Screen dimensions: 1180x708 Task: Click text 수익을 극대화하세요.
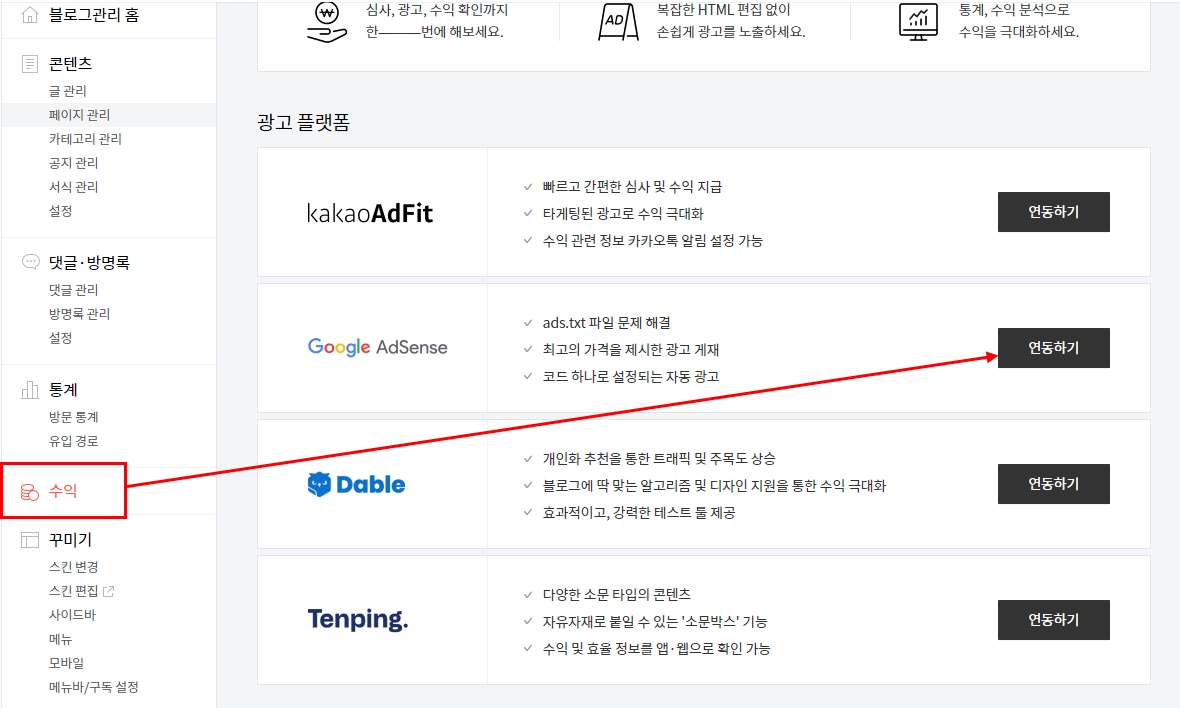pyautogui.click(x=1018, y=32)
